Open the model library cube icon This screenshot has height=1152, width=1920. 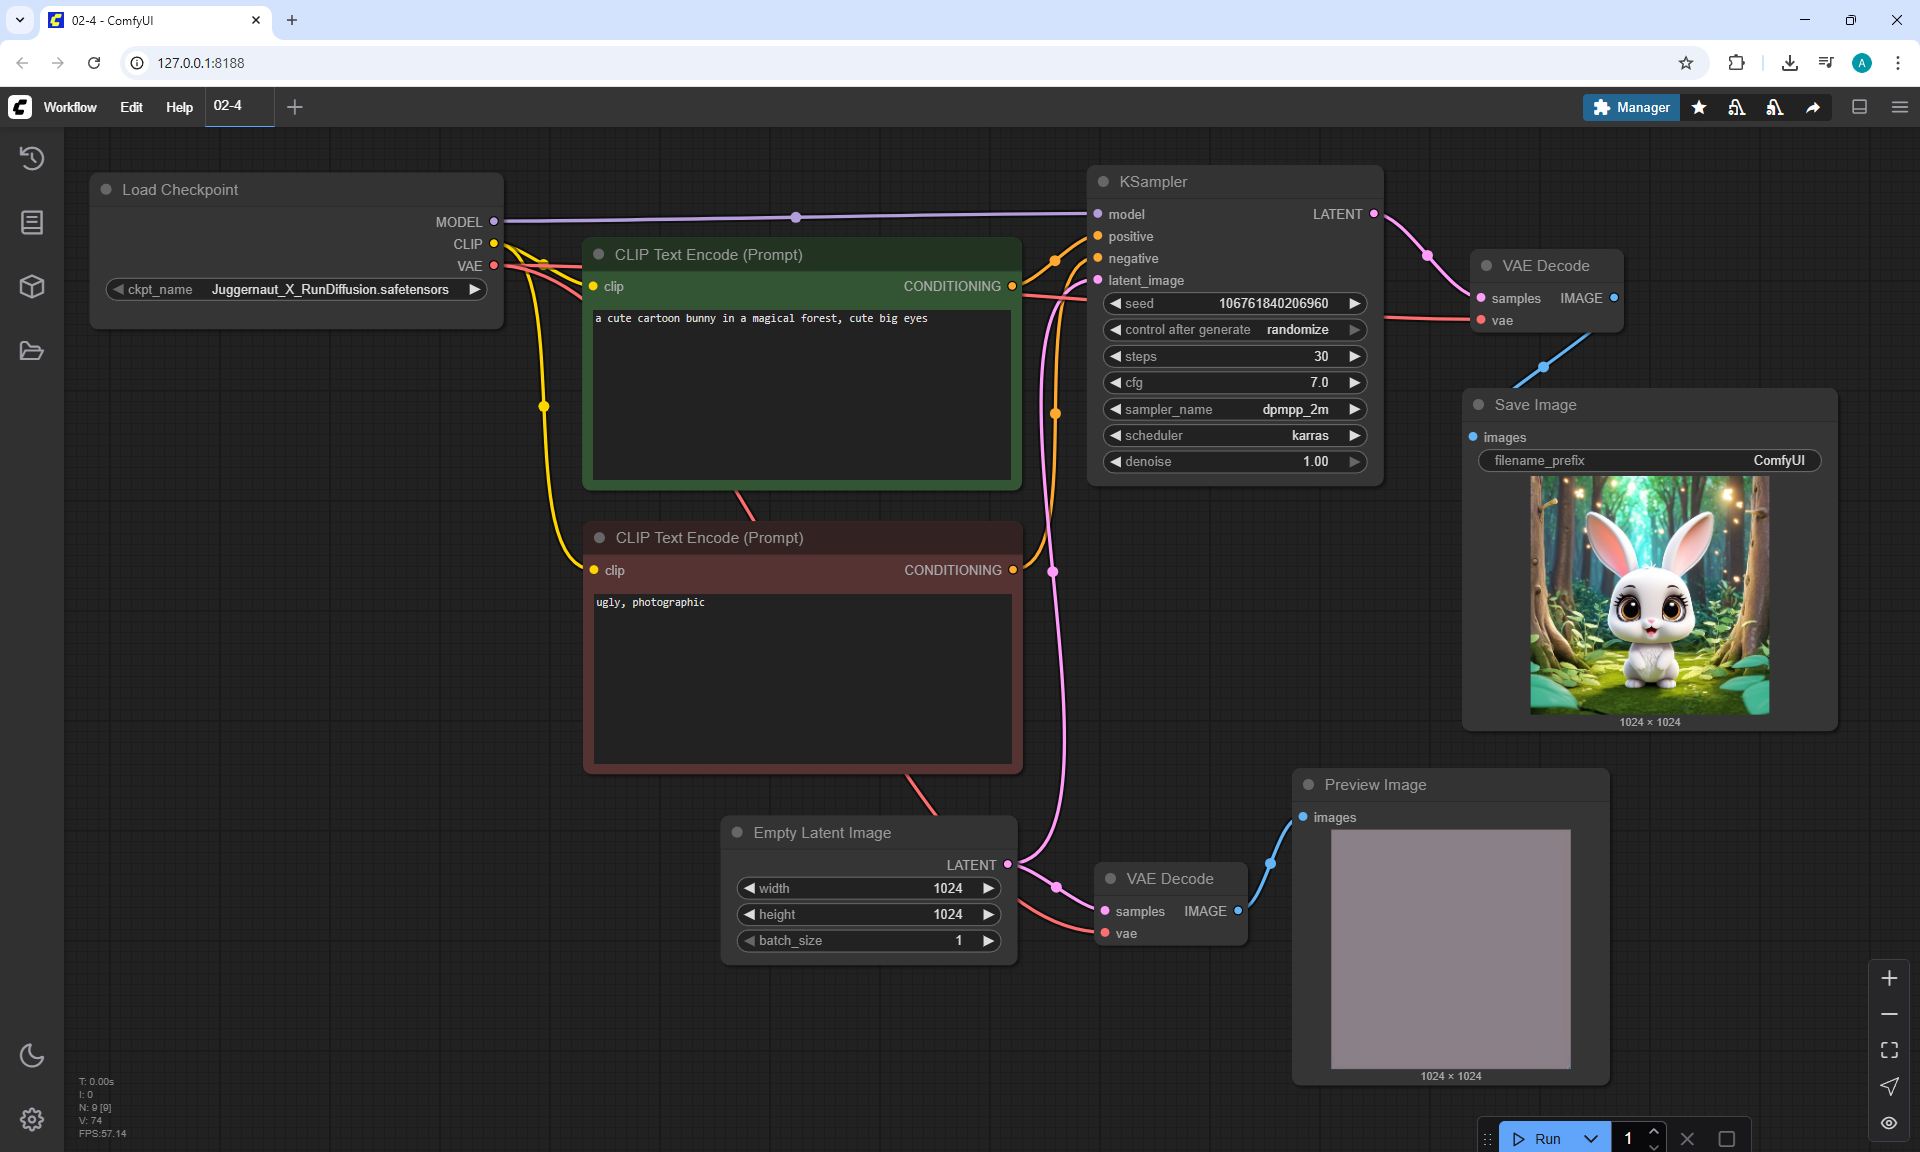[x=32, y=287]
